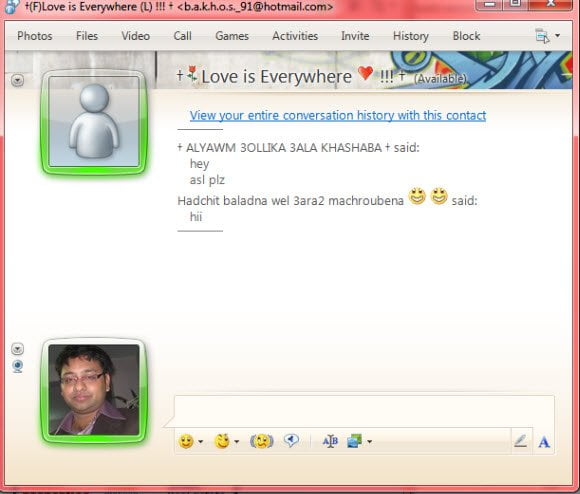Open the Activities menu
This screenshot has height=494, width=580.
click(295, 36)
